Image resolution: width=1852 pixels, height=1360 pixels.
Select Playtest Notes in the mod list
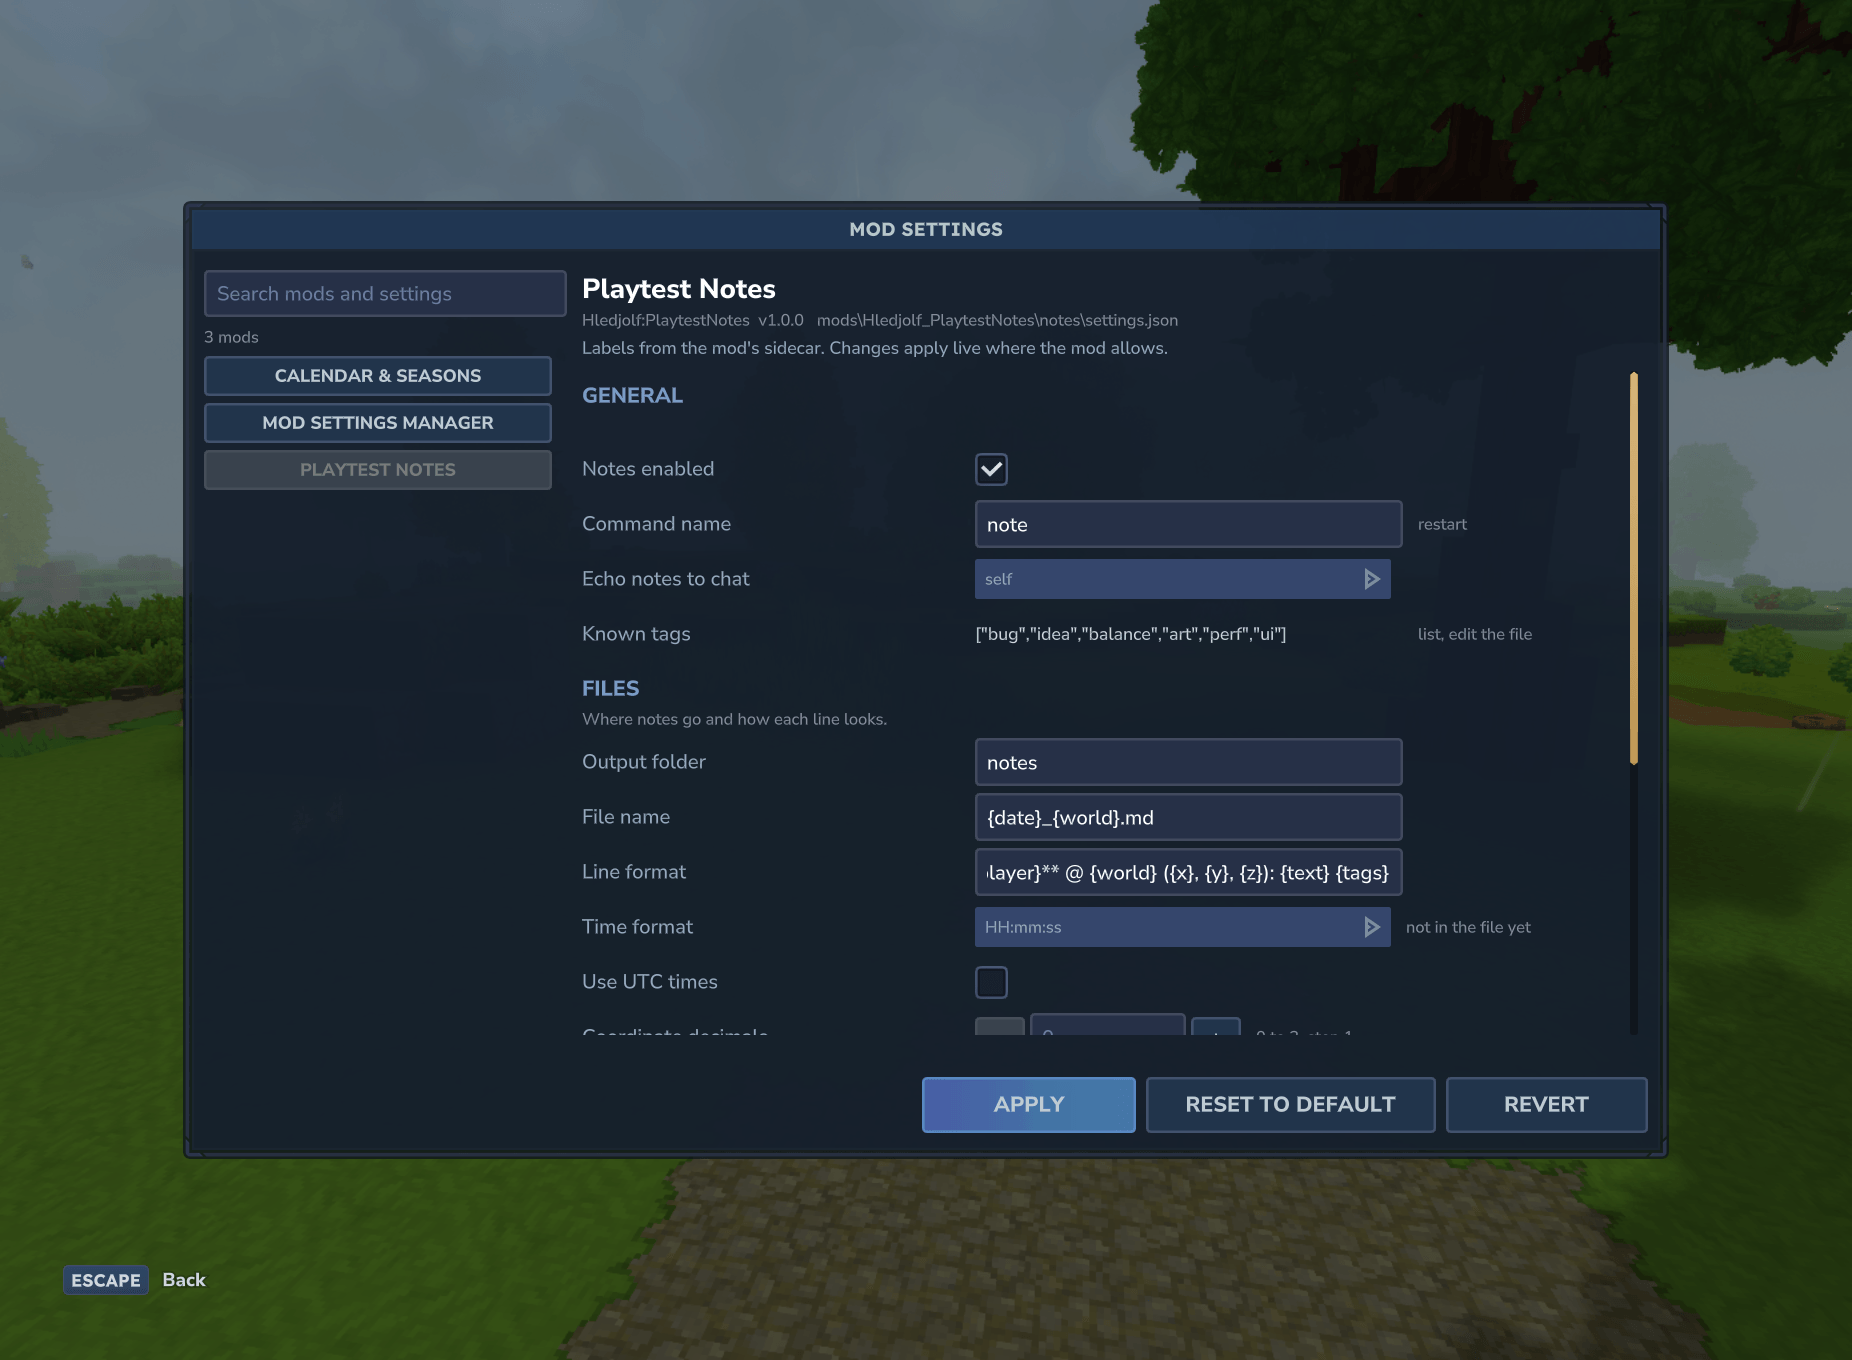(378, 470)
